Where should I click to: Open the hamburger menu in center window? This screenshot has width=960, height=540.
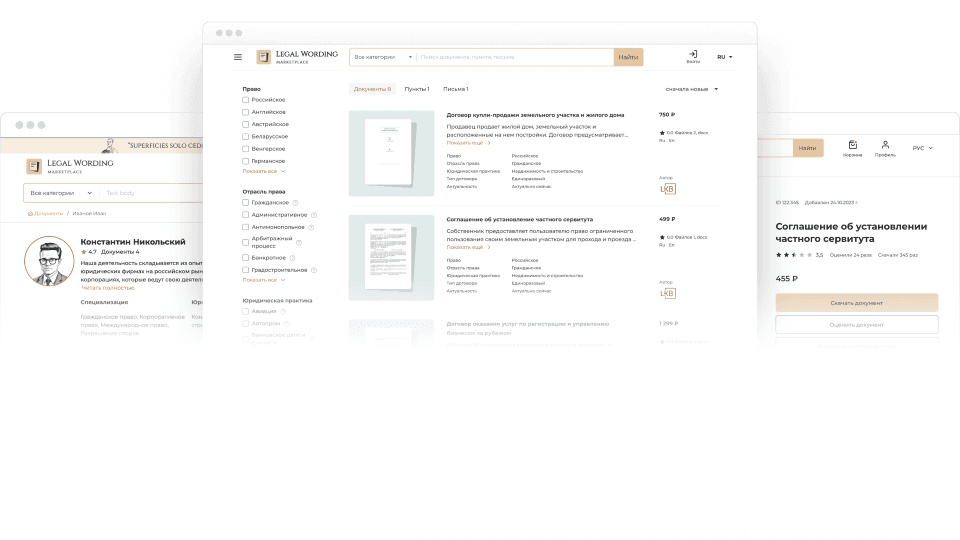coord(238,57)
